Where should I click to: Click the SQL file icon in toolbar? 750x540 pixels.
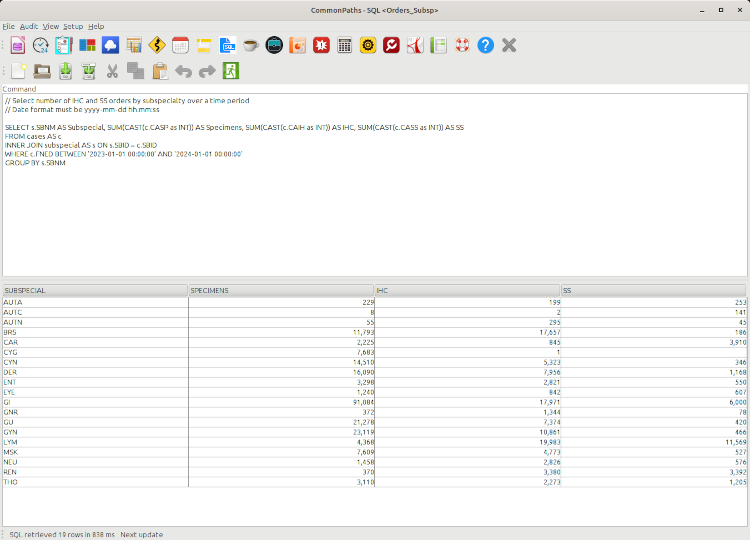click(227, 45)
